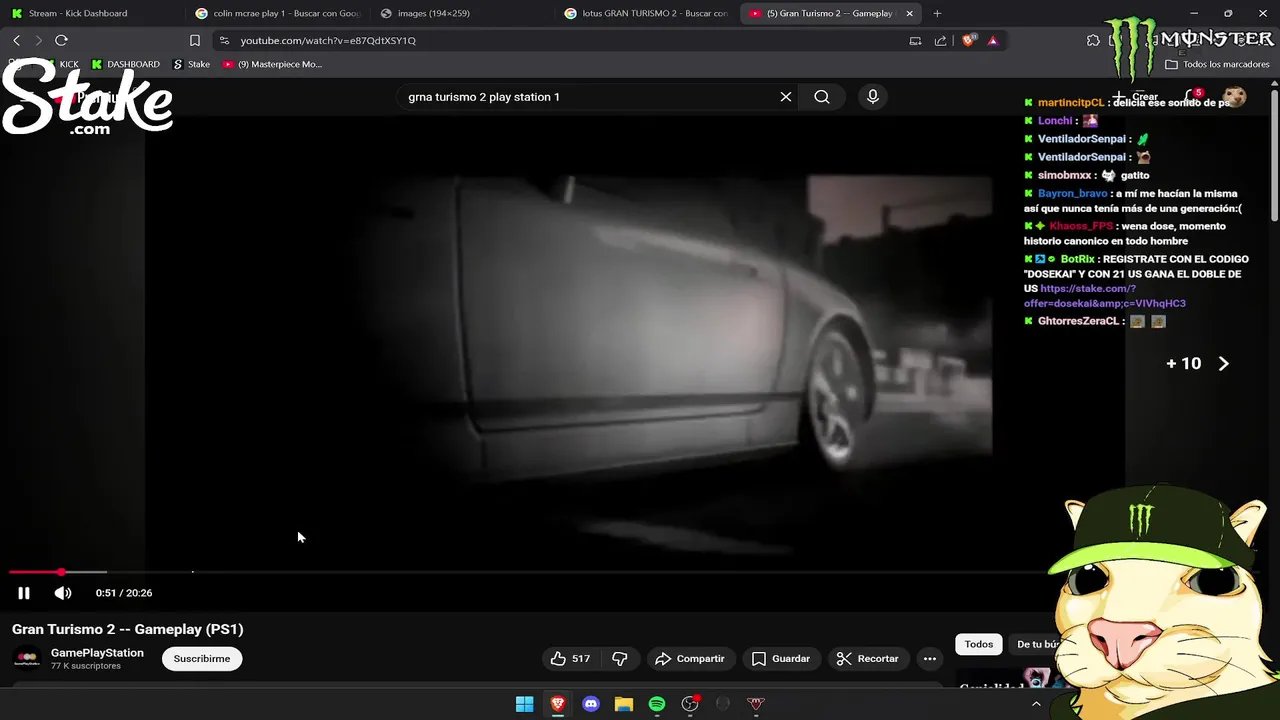This screenshot has height=720, width=1280.
Task: Open the Stake bookmark
Action: pos(191,64)
